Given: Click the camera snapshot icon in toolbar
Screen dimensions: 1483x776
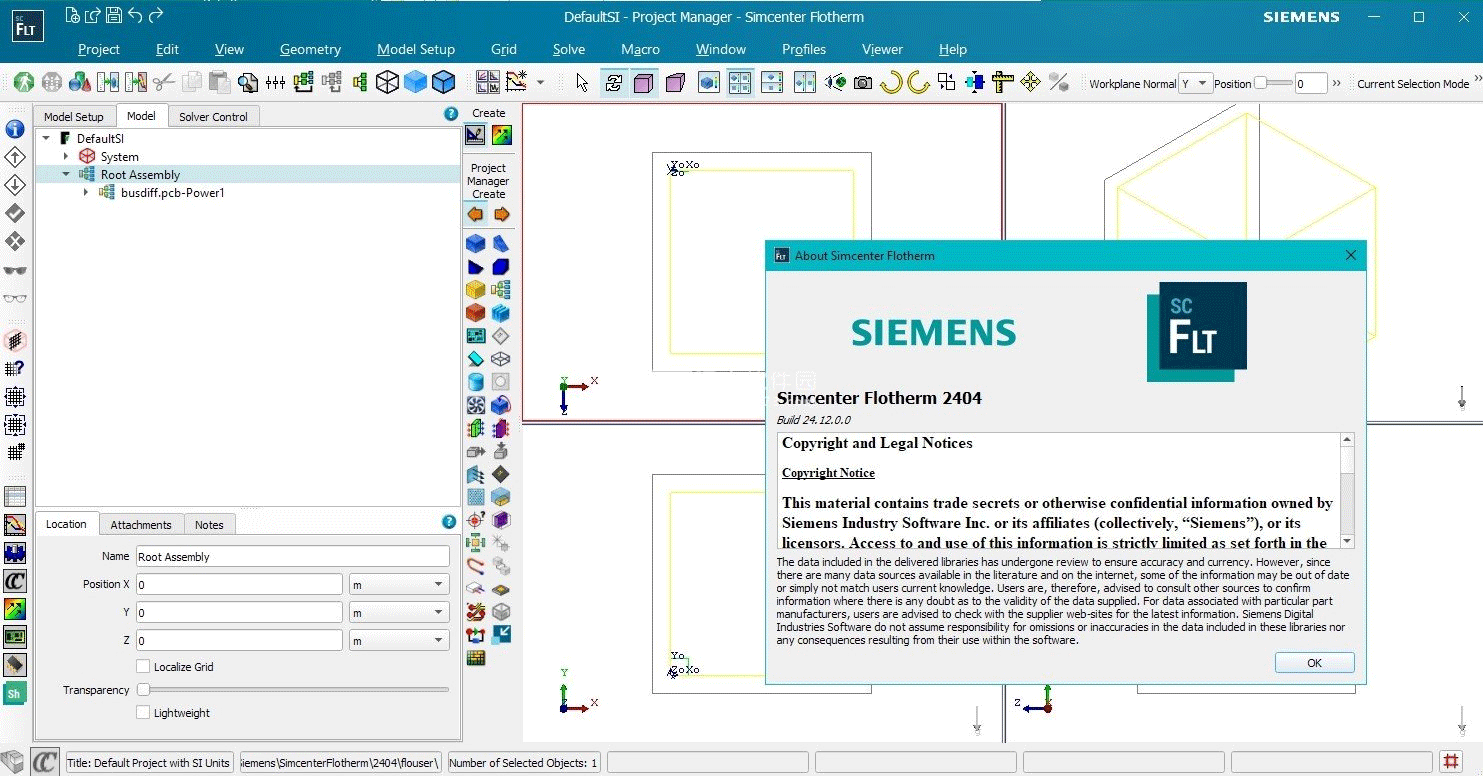Looking at the screenshot, I should pyautogui.click(x=862, y=83).
